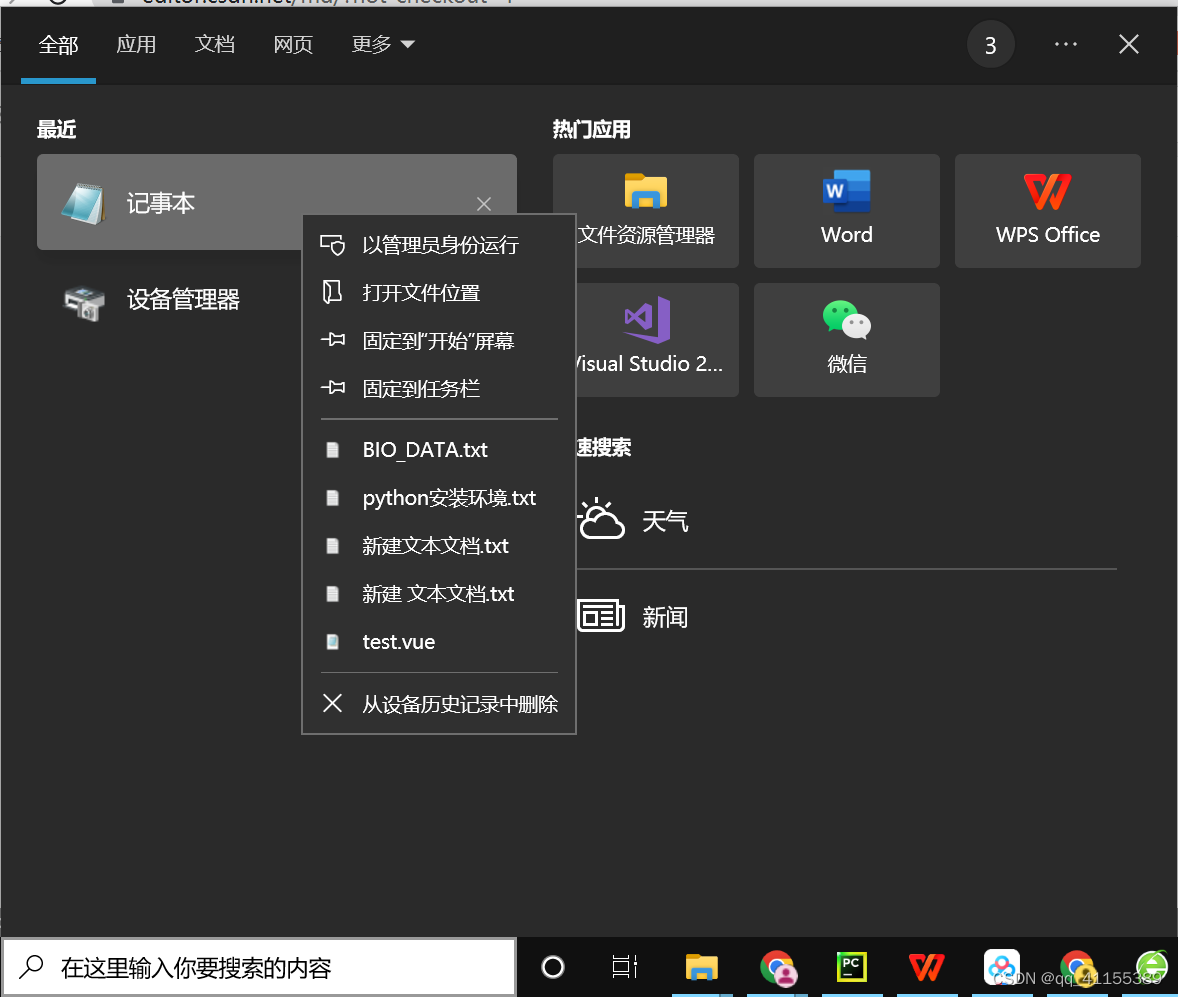The width and height of the screenshot is (1178, 997).
Task: Open recent file 新建文本文档.txt
Action: tap(439, 546)
